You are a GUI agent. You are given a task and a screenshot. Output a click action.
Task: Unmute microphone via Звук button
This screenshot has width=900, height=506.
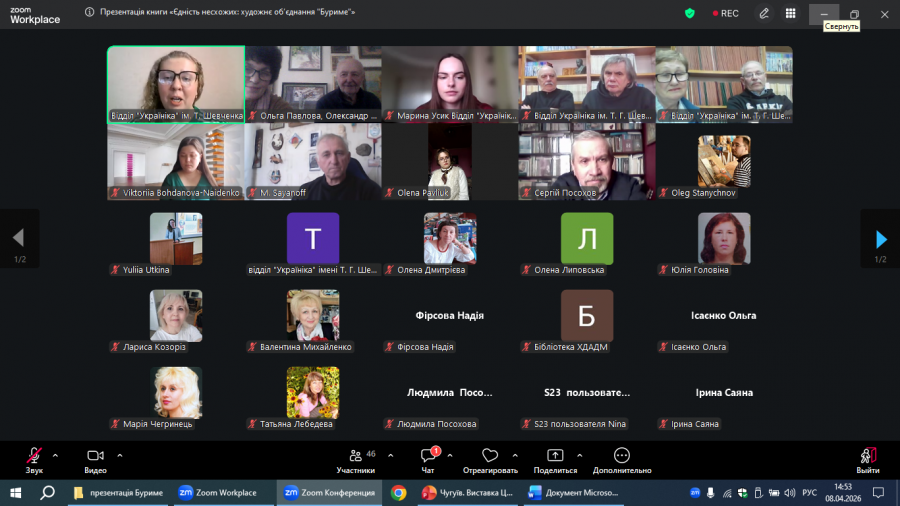pos(34,461)
